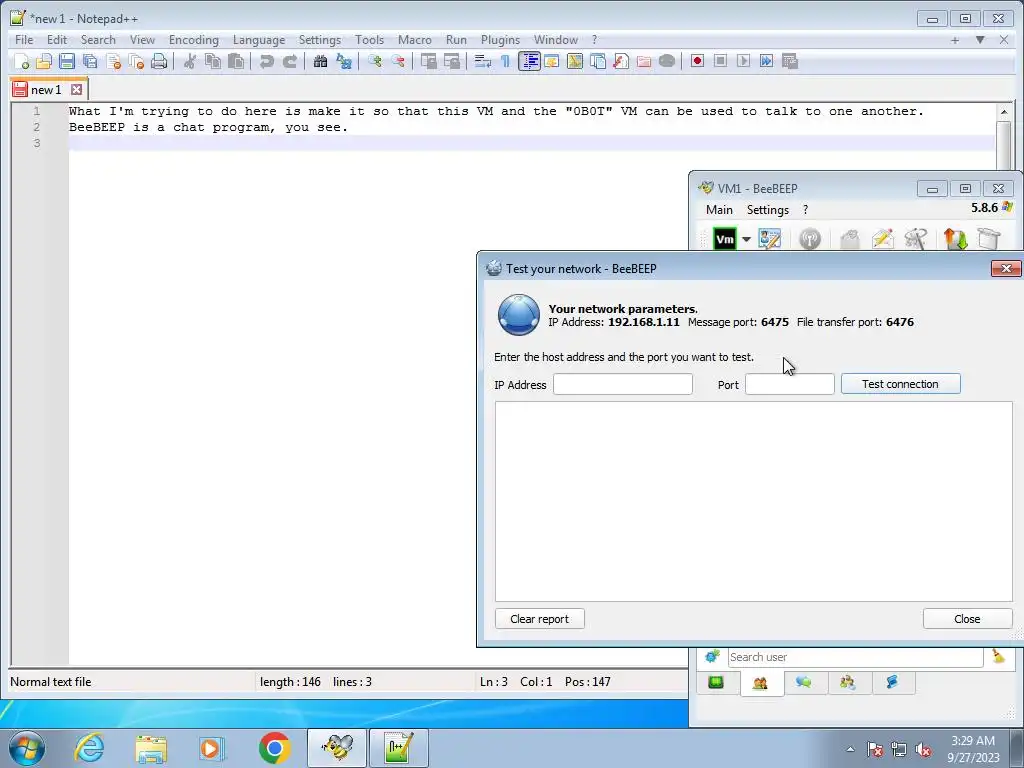Create a new file in Notepad++ toolbar
The image size is (1024, 768).
click(22, 61)
